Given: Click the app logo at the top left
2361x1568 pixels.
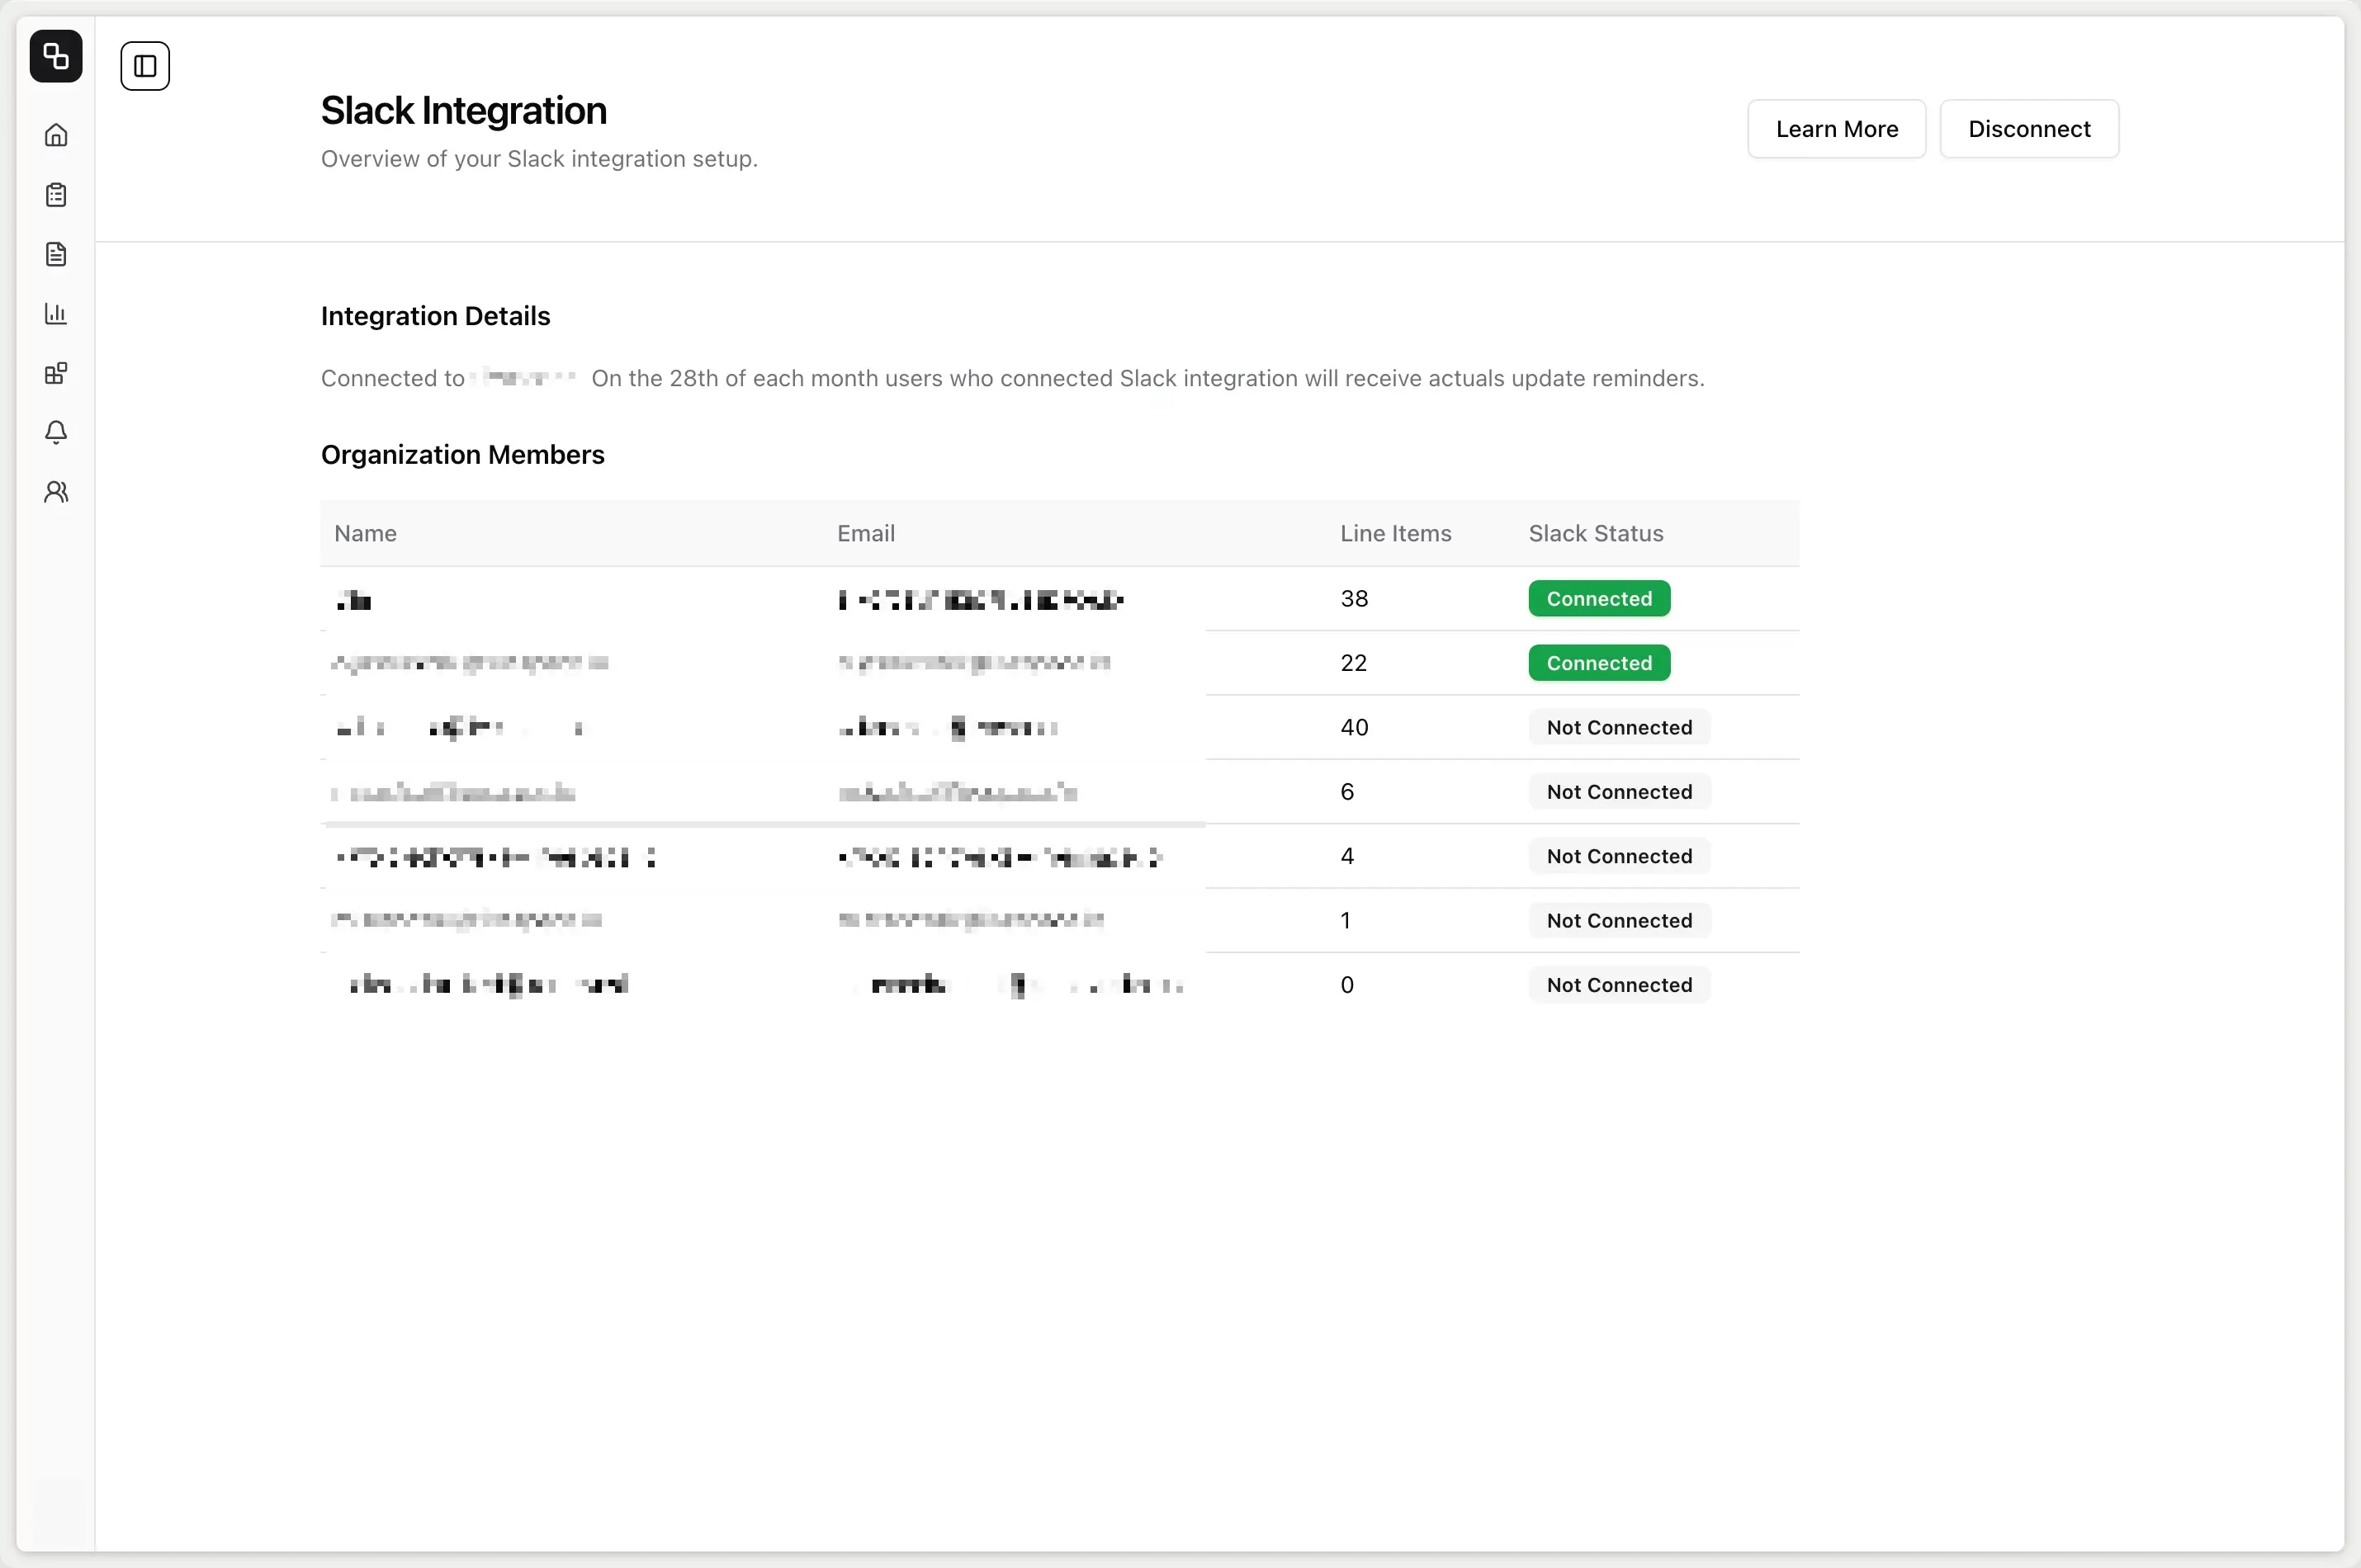Looking at the screenshot, I should [x=55, y=56].
